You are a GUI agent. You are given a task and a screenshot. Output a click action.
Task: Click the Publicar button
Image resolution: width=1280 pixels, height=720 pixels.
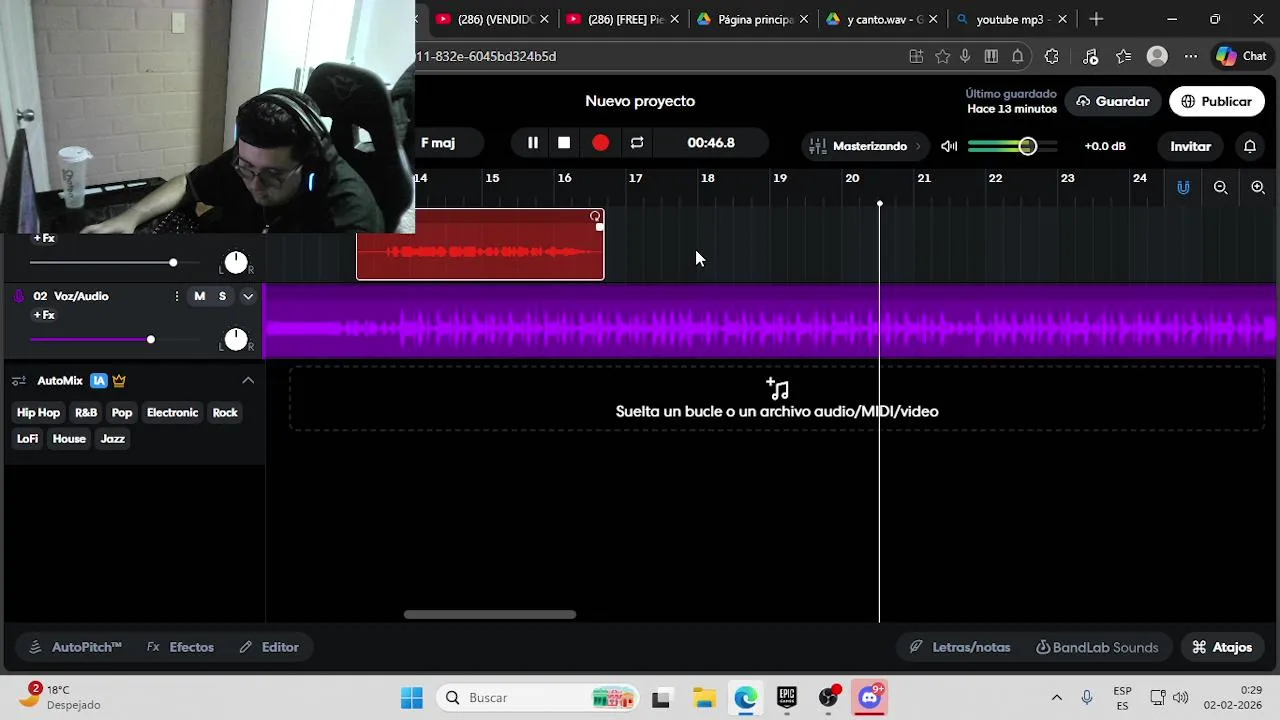pyautogui.click(x=1216, y=101)
